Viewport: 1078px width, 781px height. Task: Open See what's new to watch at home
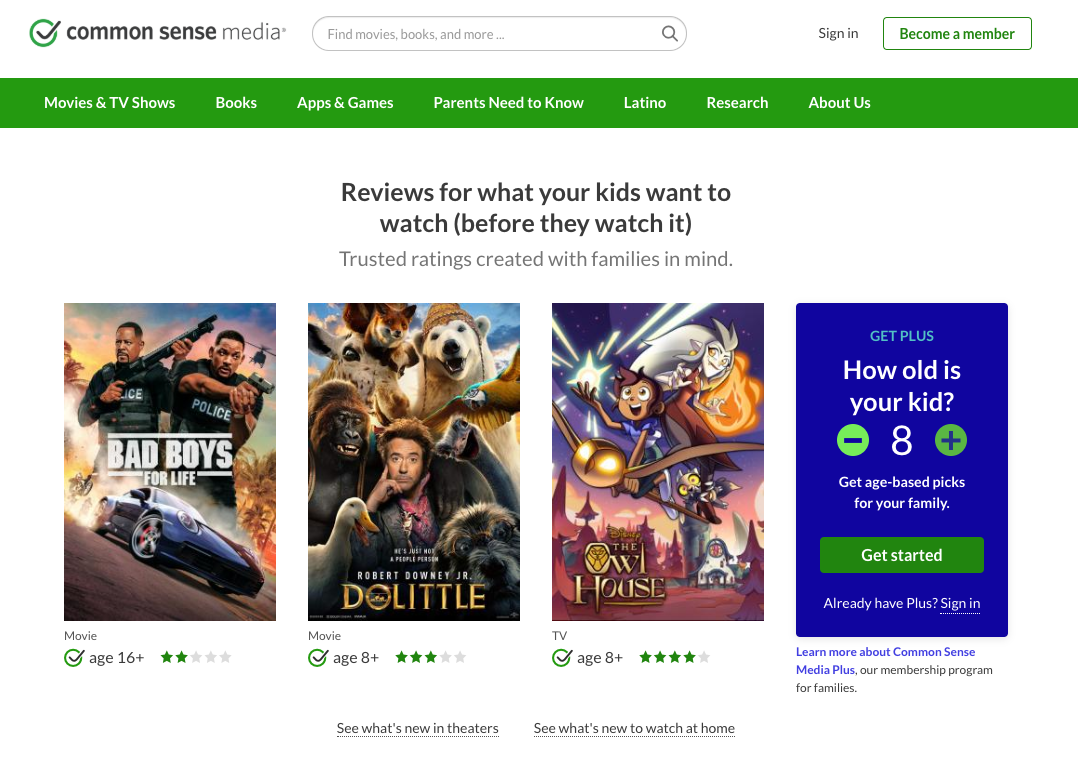click(634, 728)
